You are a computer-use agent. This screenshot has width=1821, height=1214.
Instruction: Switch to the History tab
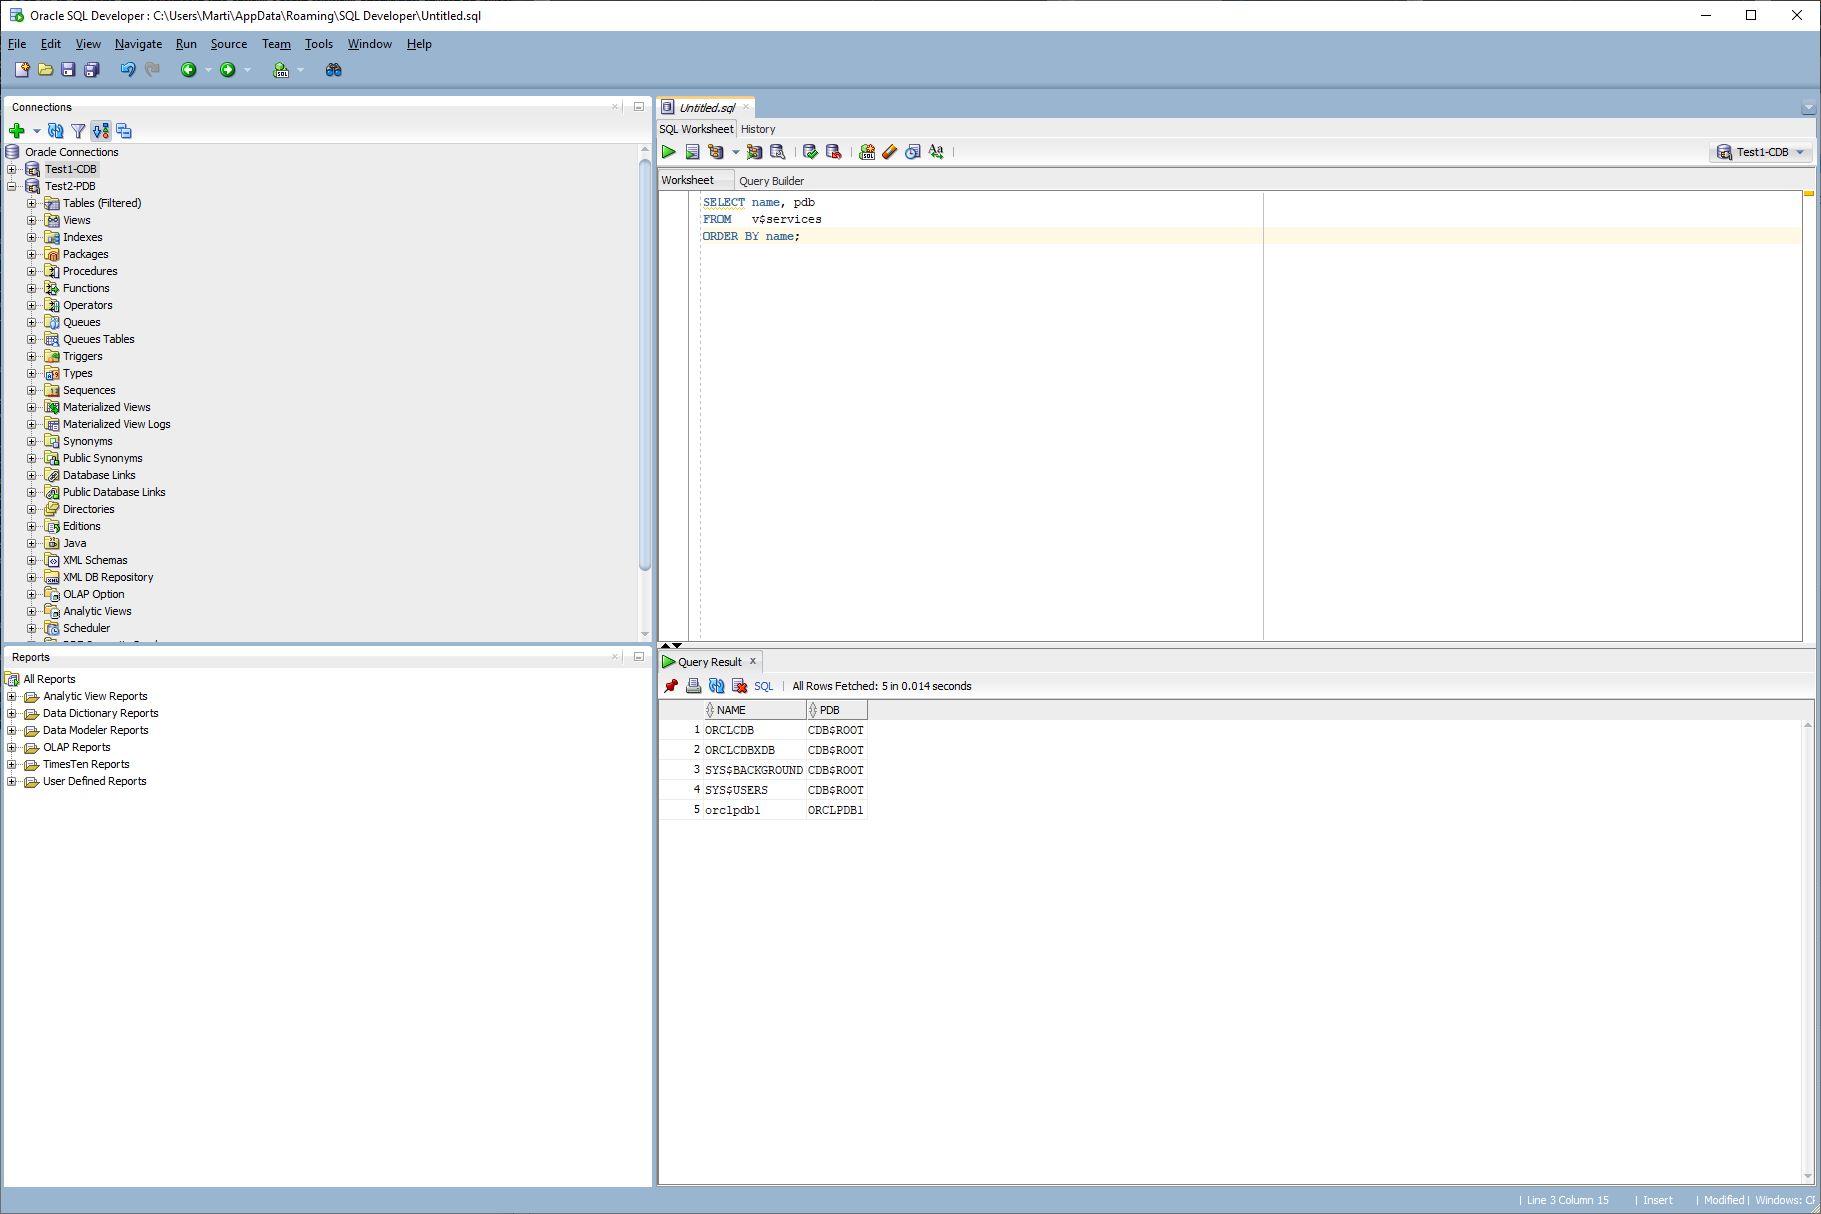click(x=758, y=129)
